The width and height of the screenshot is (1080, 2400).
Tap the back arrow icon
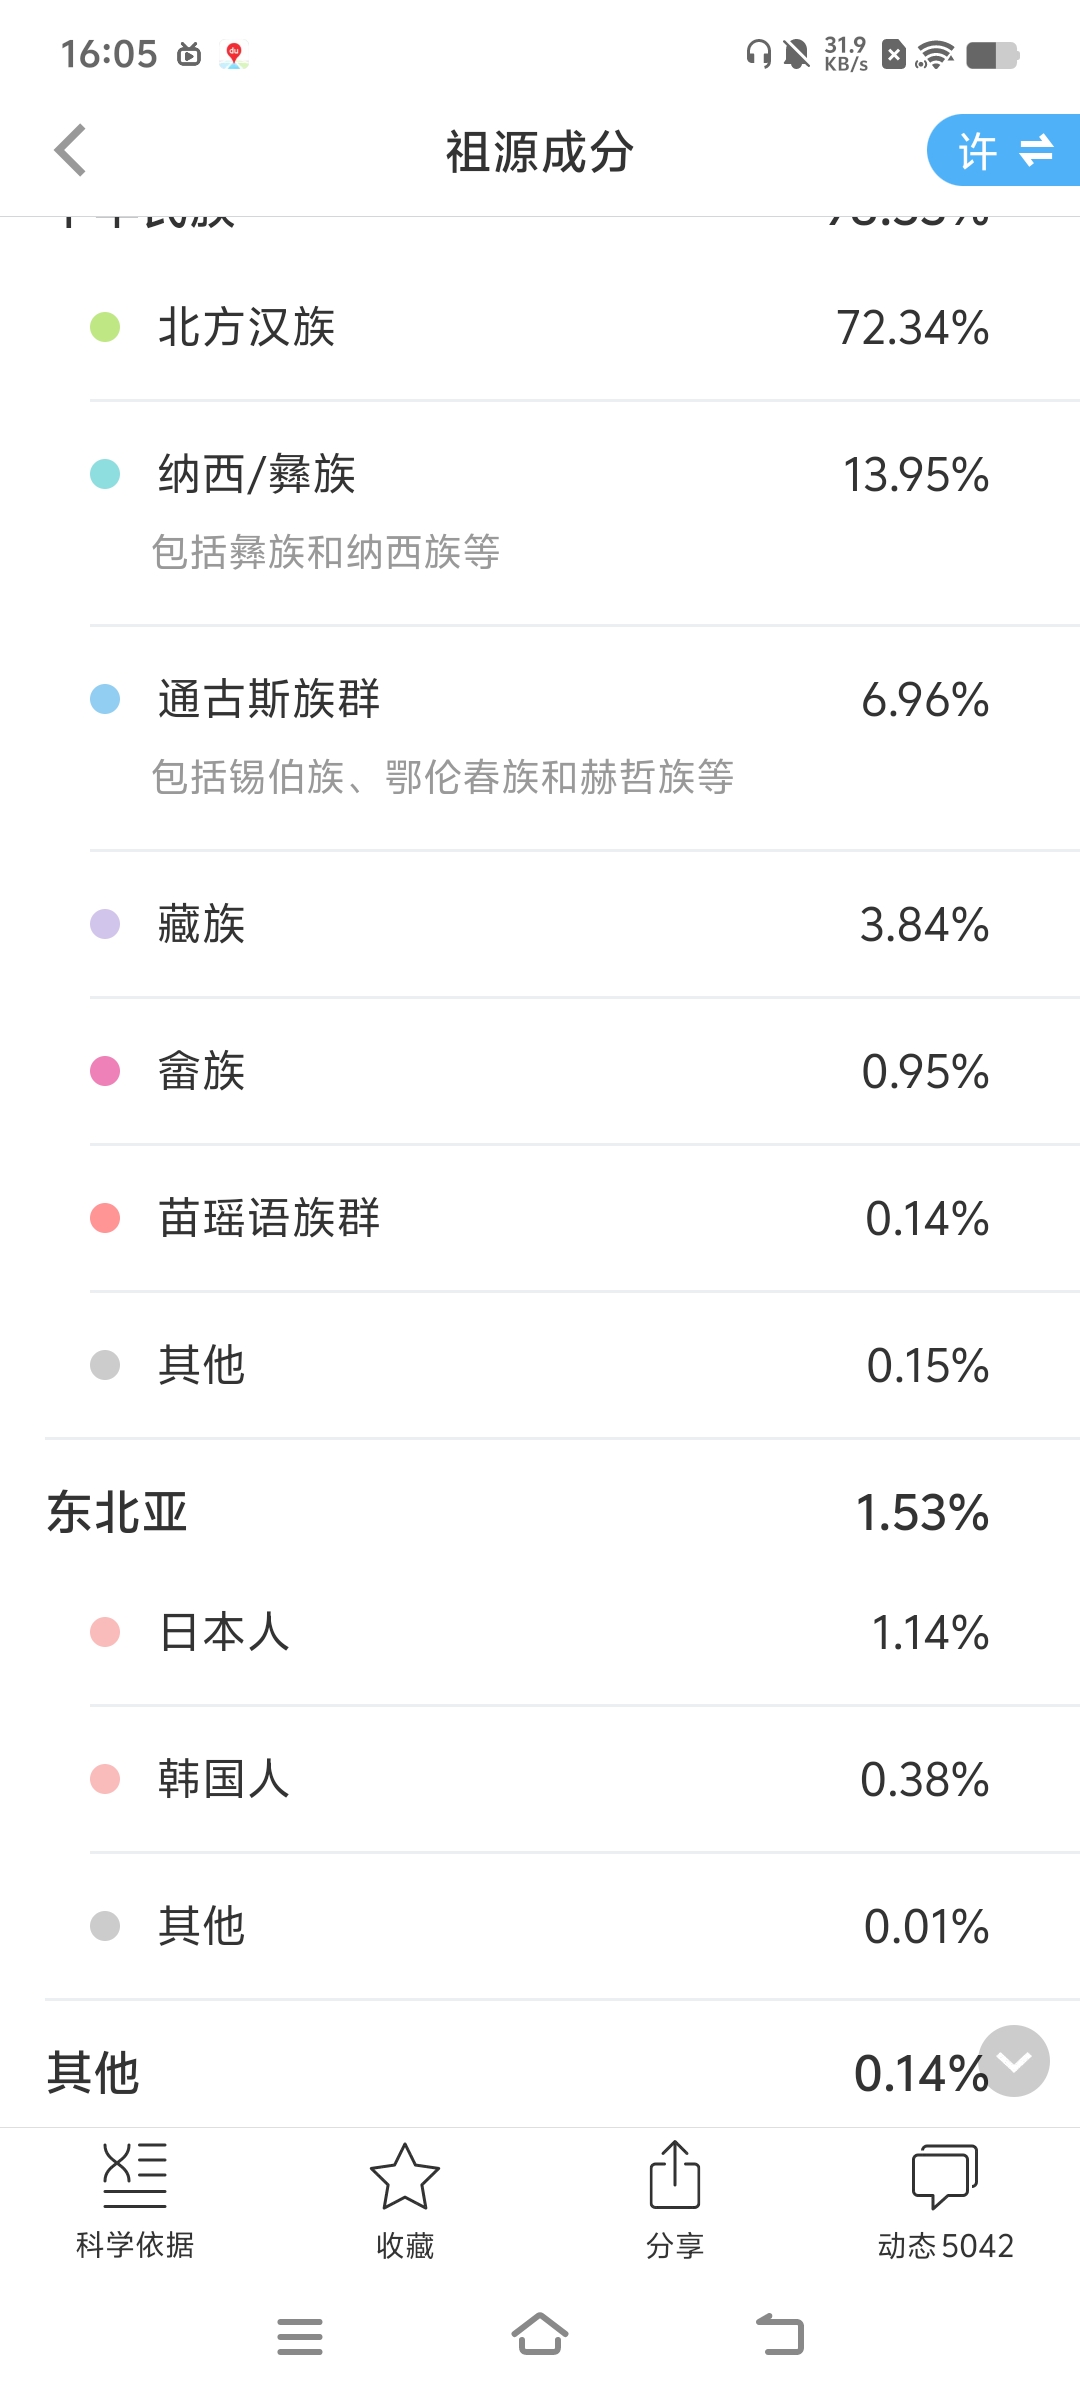point(70,151)
